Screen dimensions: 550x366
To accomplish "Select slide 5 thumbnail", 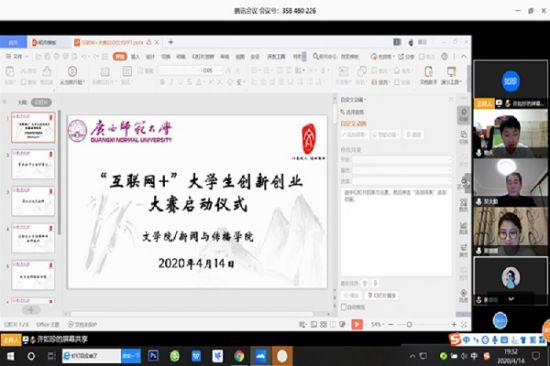I will point(33,275).
